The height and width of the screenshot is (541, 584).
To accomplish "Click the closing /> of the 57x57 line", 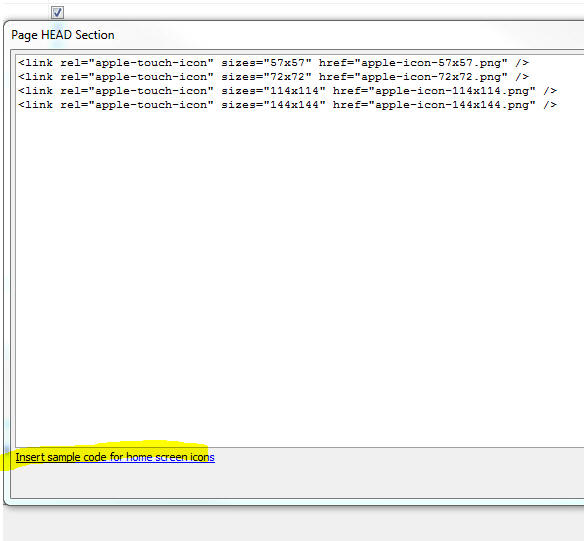I will 522,63.
